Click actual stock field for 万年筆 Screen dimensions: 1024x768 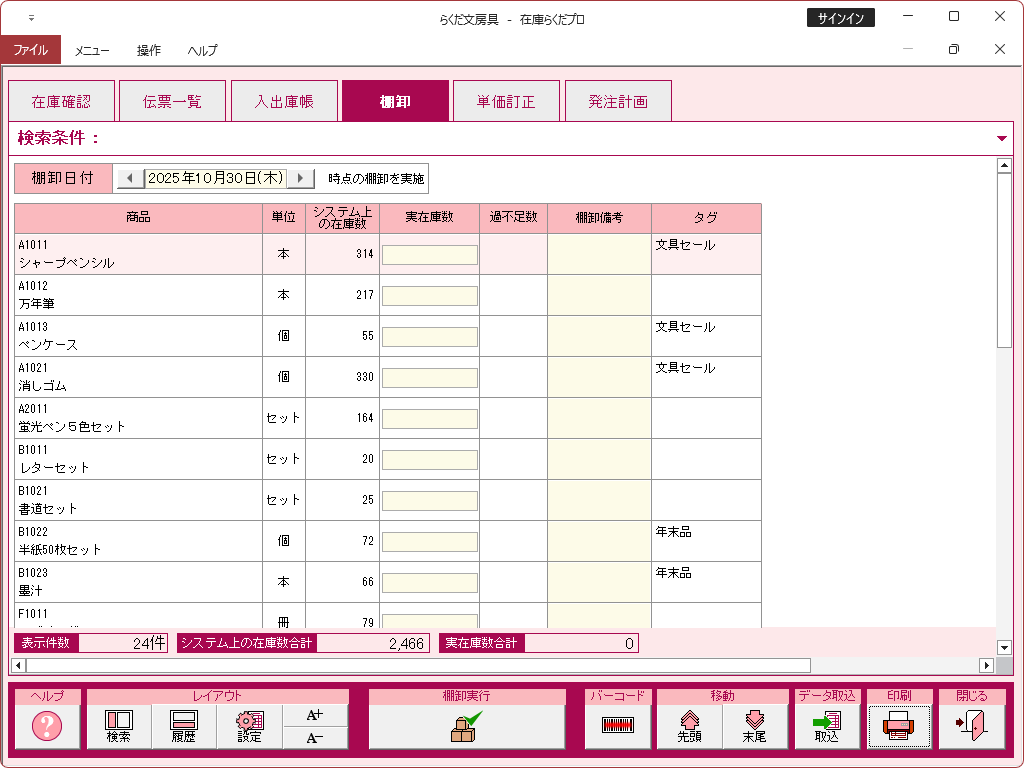pos(429,296)
